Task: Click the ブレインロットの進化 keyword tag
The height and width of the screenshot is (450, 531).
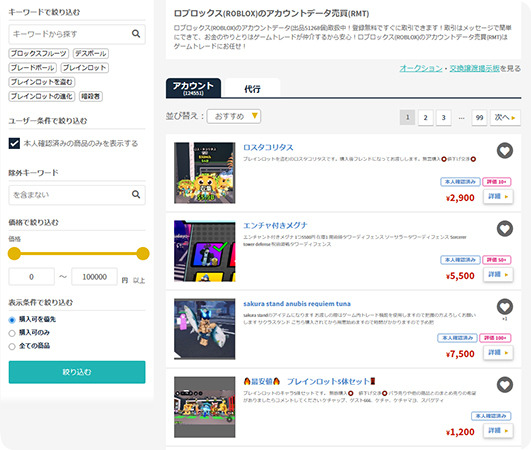Action: pos(42,96)
